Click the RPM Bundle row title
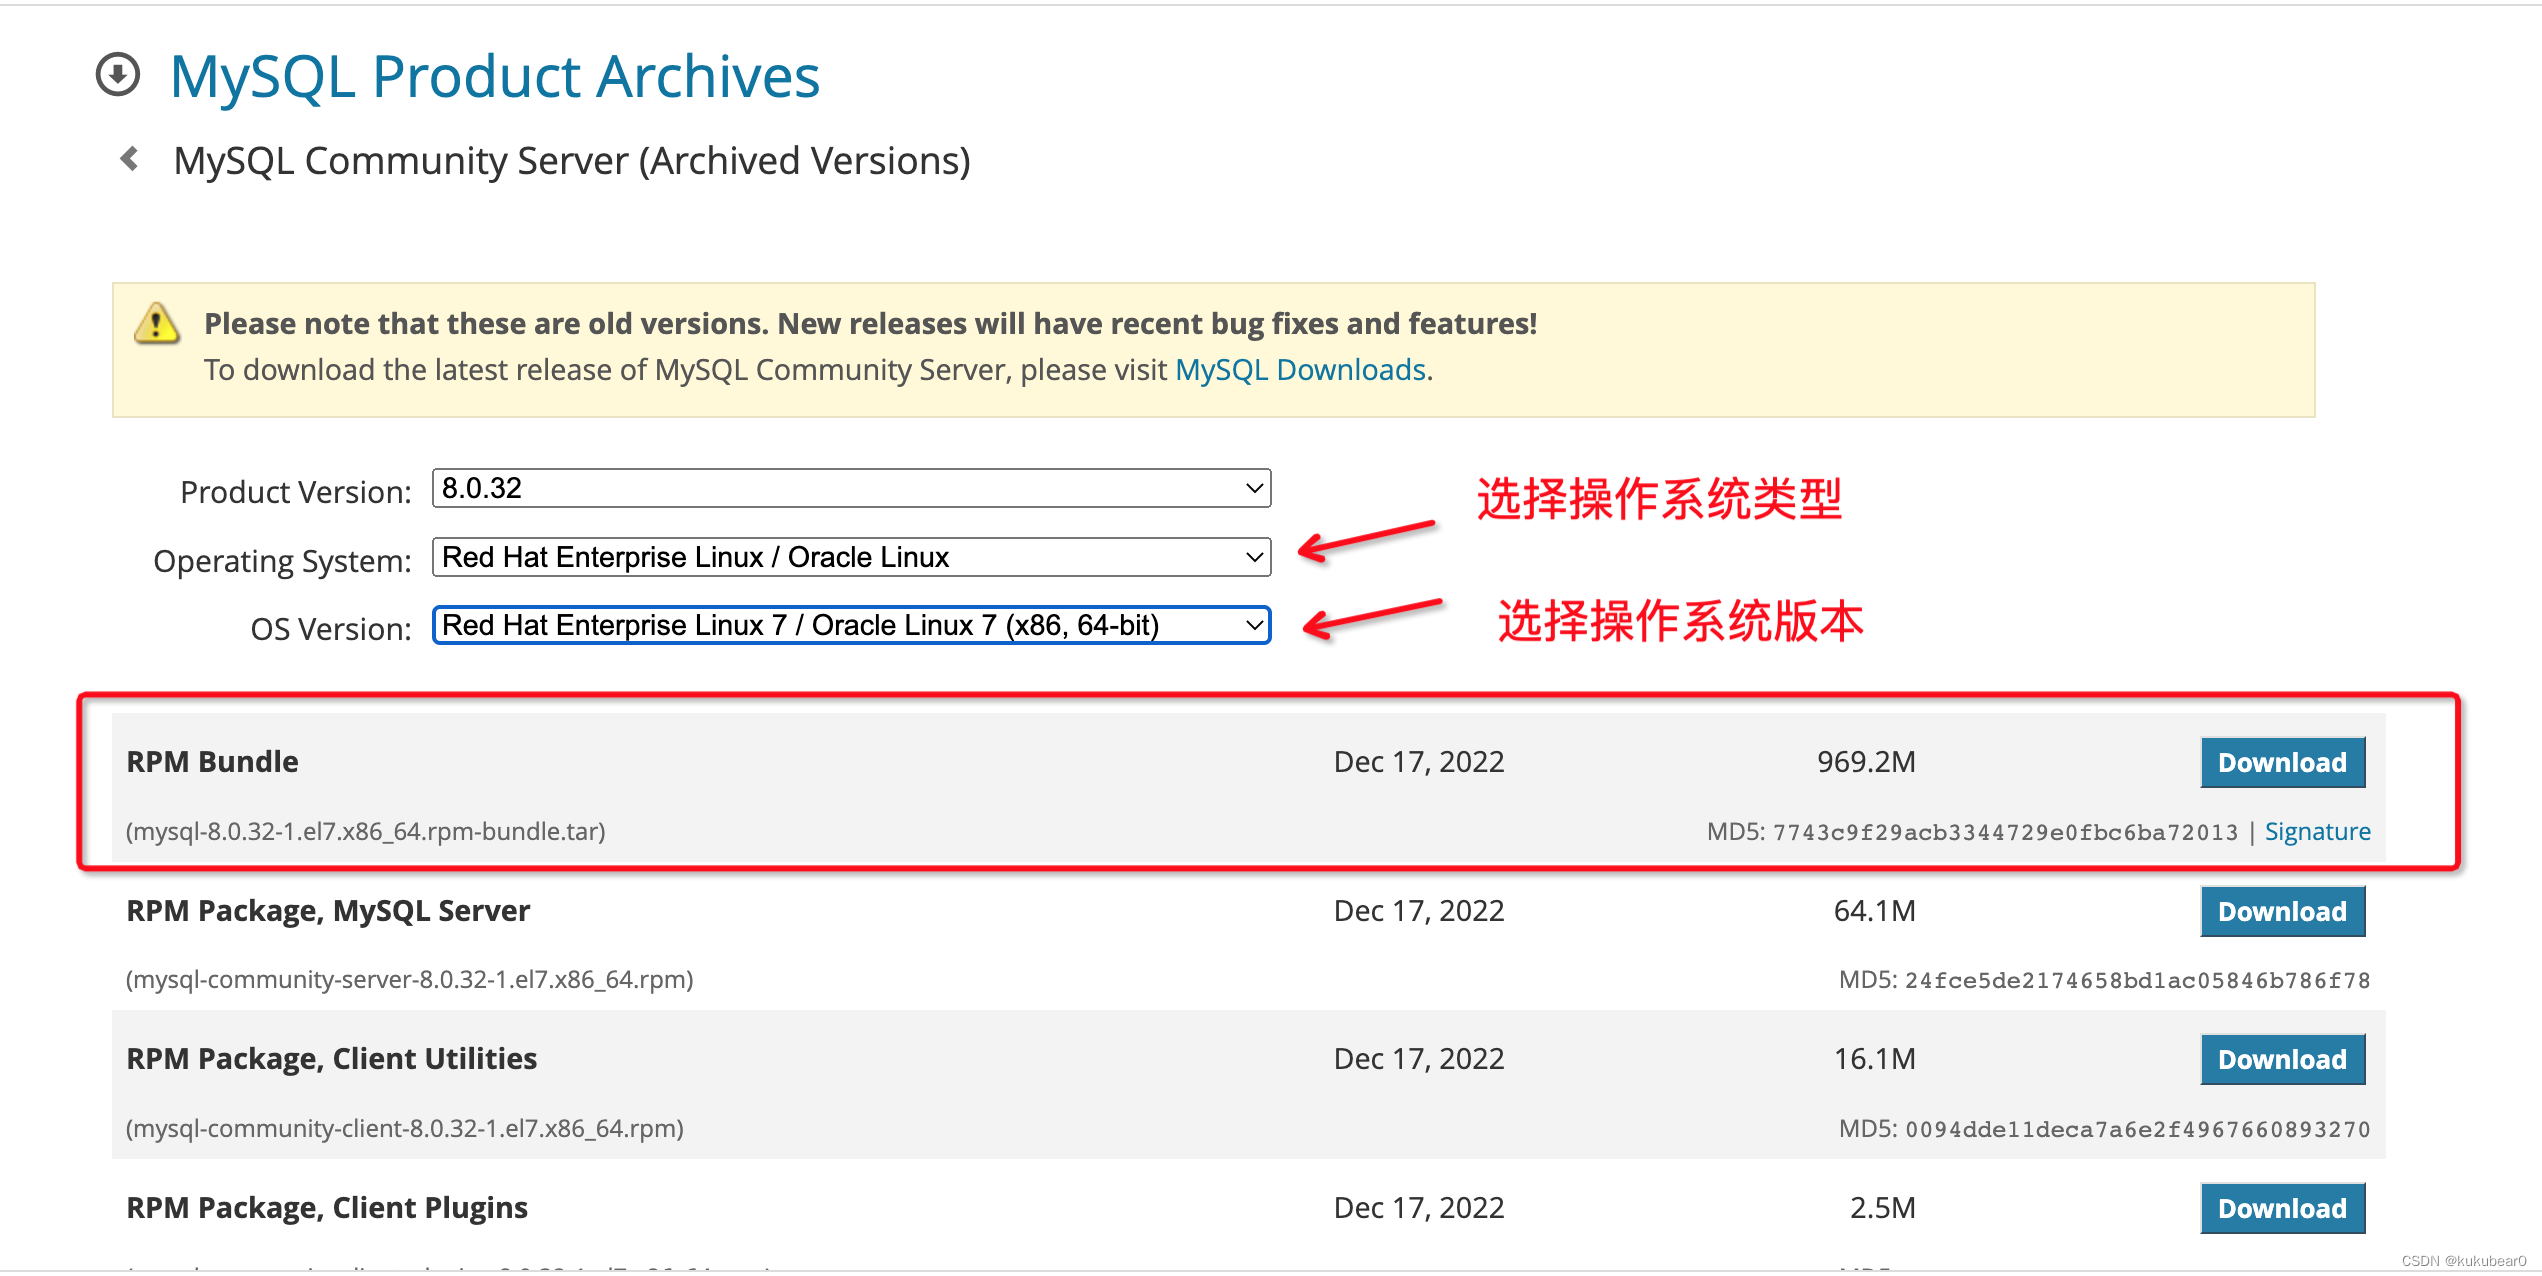2542x1276 pixels. 212,762
